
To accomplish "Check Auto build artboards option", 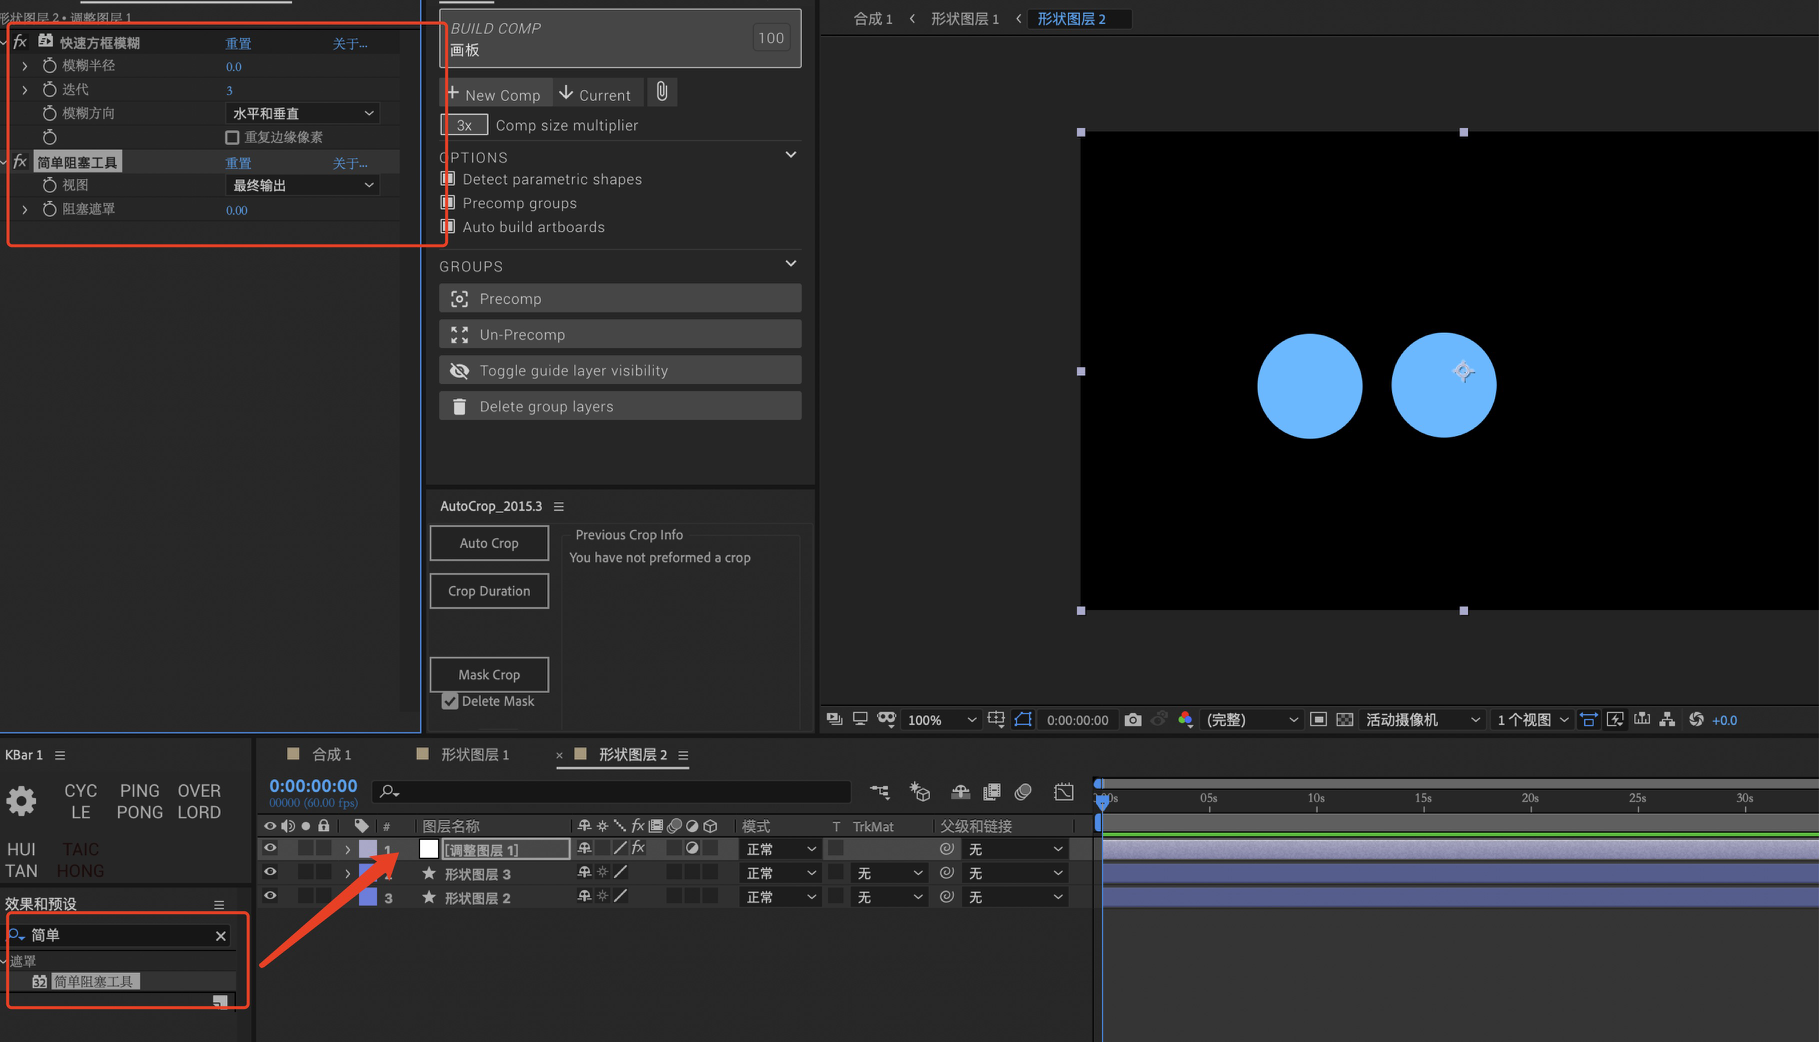I will [448, 227].
